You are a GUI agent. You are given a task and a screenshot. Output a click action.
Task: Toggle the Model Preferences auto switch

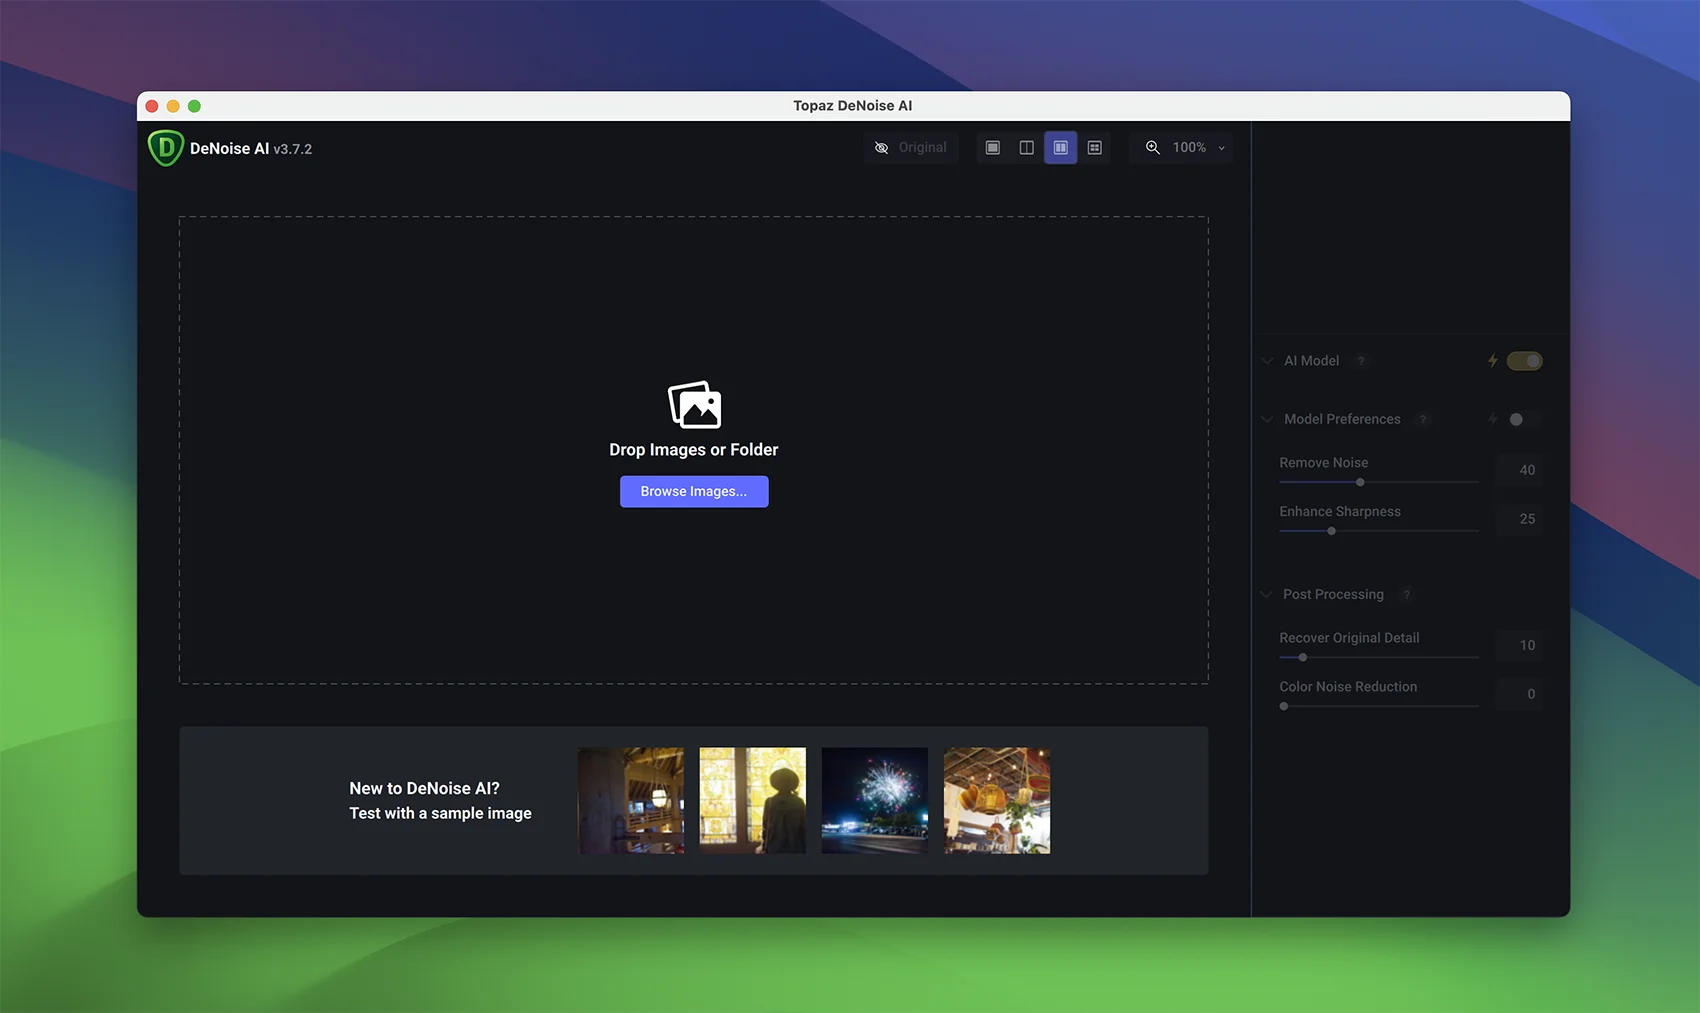pos(1525,419)
